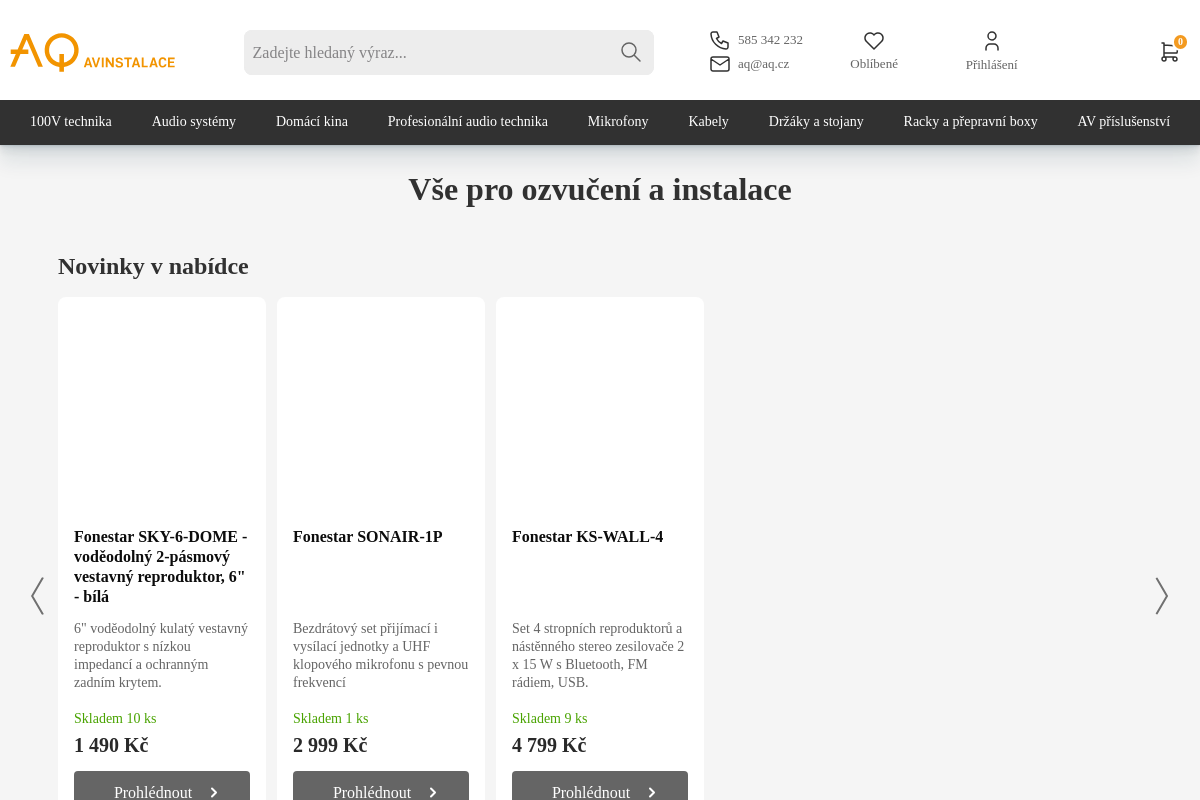Click the price 4 799 Kč
1200x800 pixels.
coord(549,745)
